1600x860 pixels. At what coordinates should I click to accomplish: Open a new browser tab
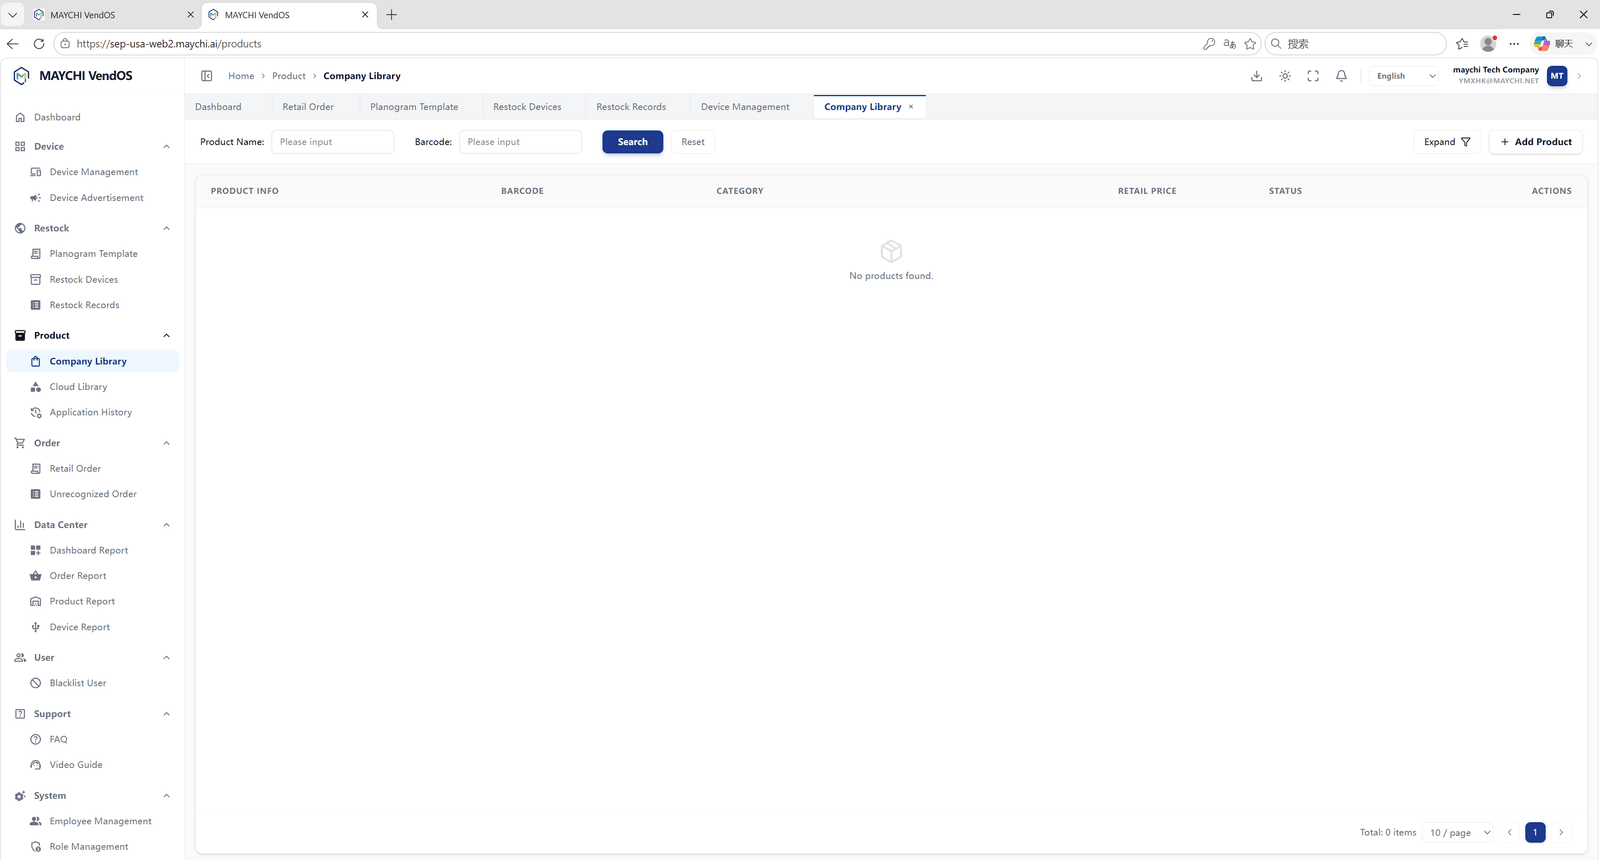pos(392,15)
